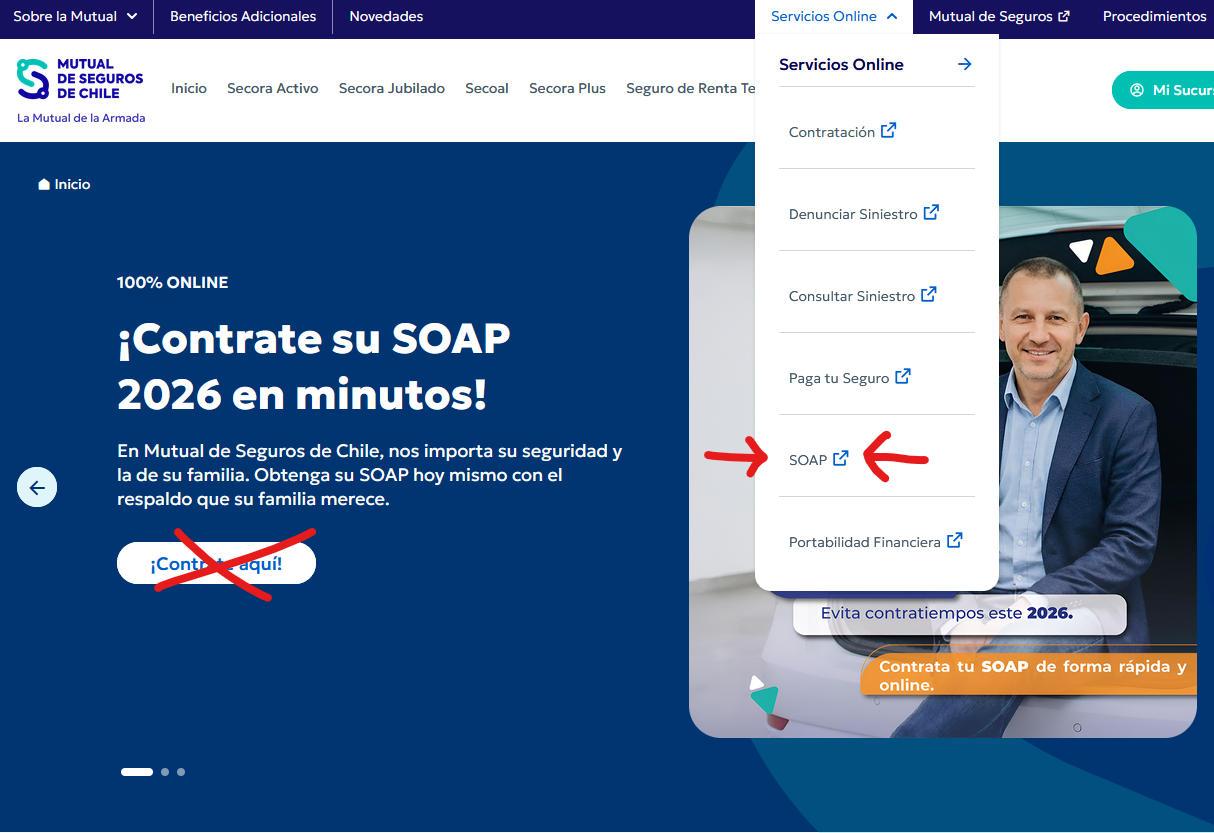Open Beneficios Adicionales in the top bar
The height and width of the screenshot is (833, 1214).
point(243,17)
